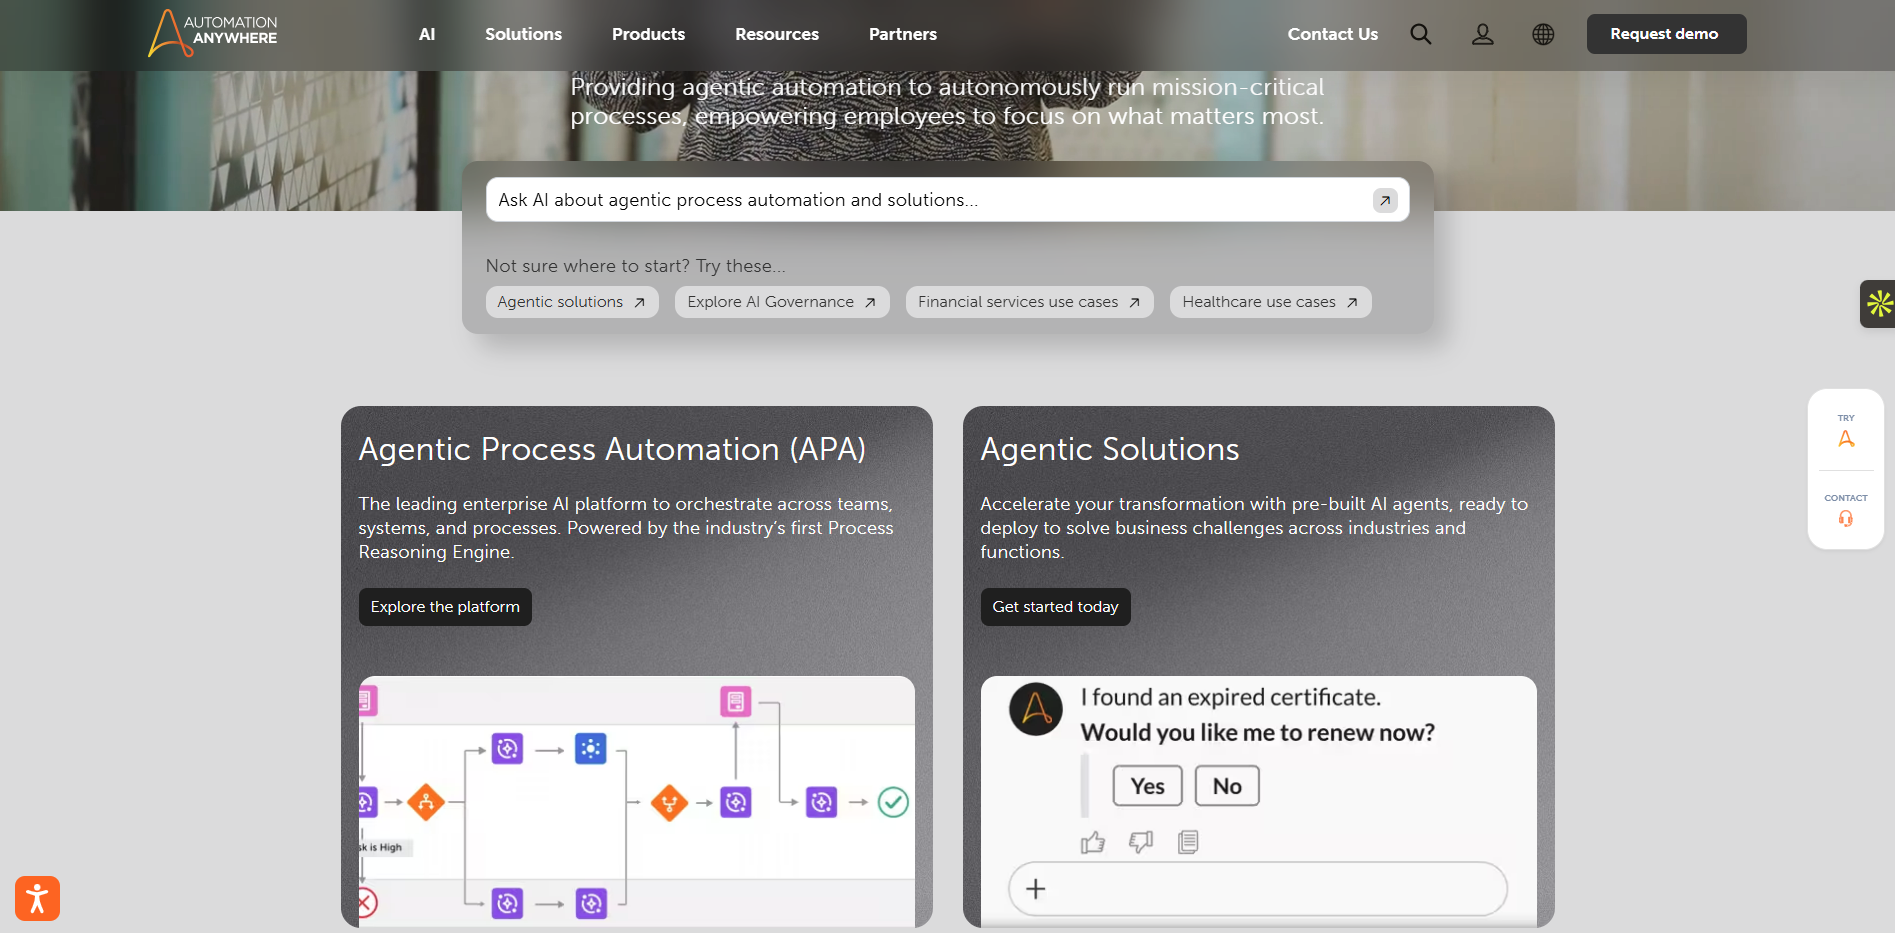
Task: Click Request demo
Action: point(1665,33)
